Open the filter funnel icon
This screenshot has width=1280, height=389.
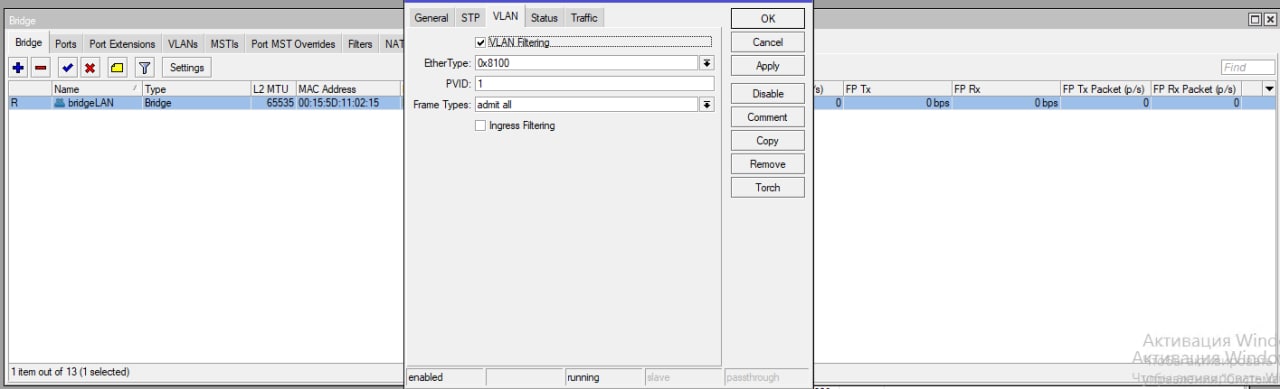[x=144, y=68]
